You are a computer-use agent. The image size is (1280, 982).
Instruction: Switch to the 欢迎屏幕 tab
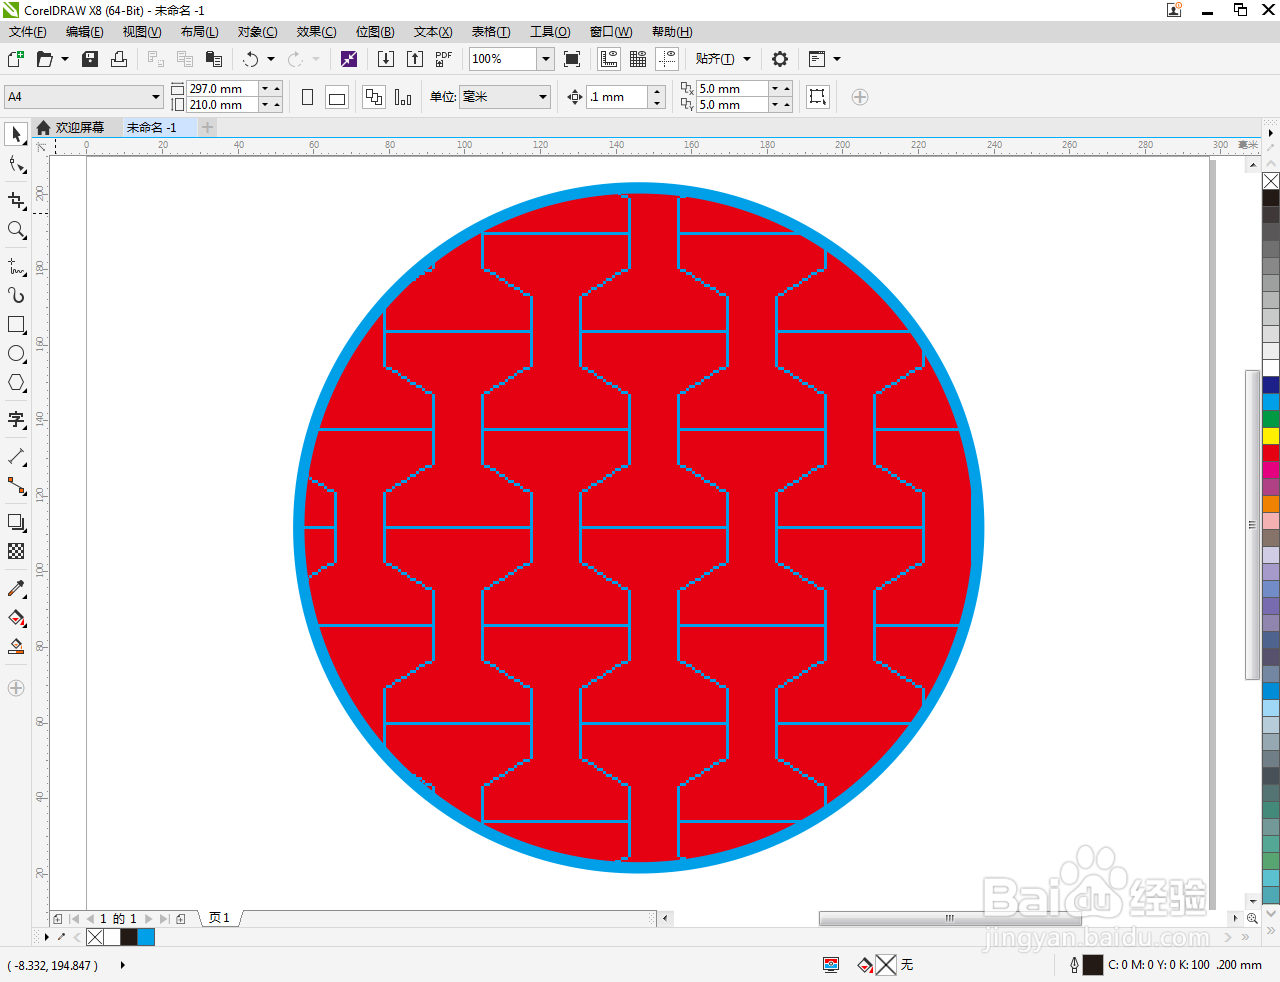[79, 128]
